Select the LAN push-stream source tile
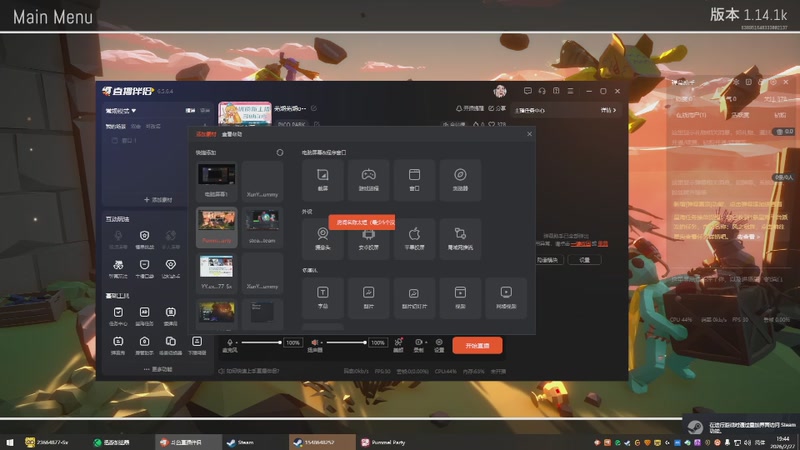Image resolution: width=800 pixels, height=450 pixels. pyautogui.click(x=460, y=239)
